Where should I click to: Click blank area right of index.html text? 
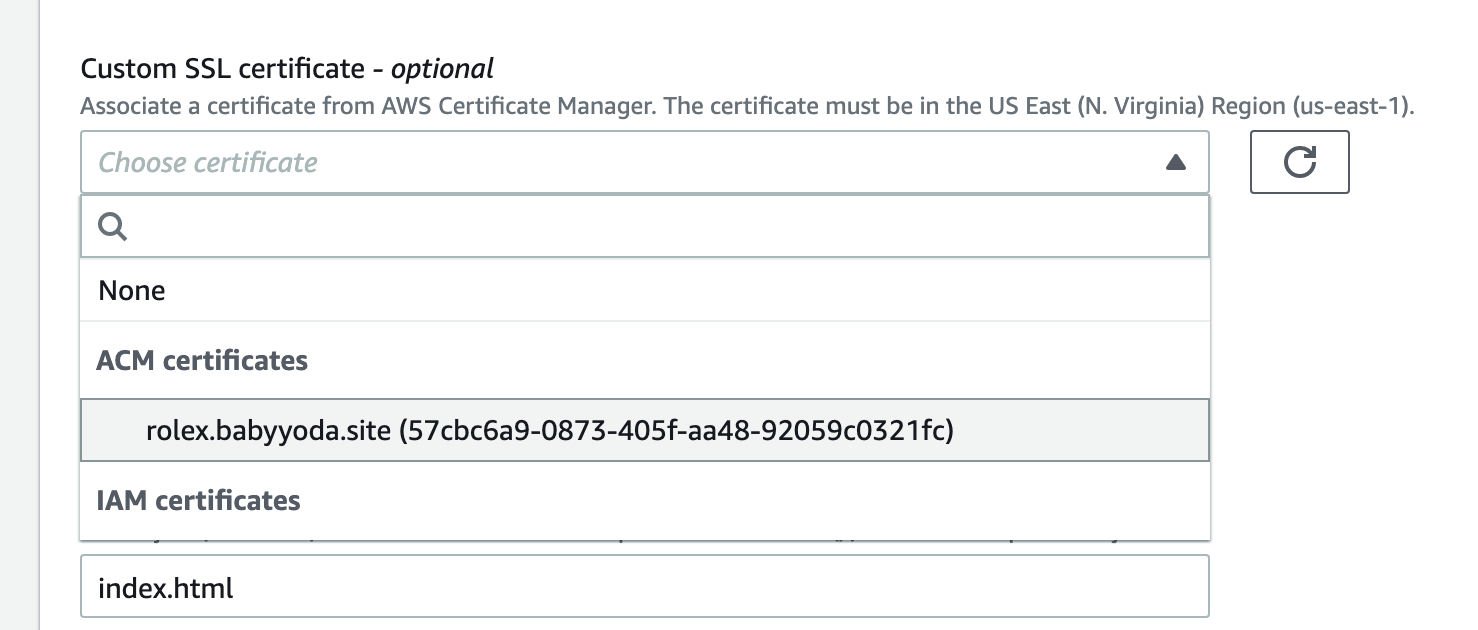coord(720,587)
